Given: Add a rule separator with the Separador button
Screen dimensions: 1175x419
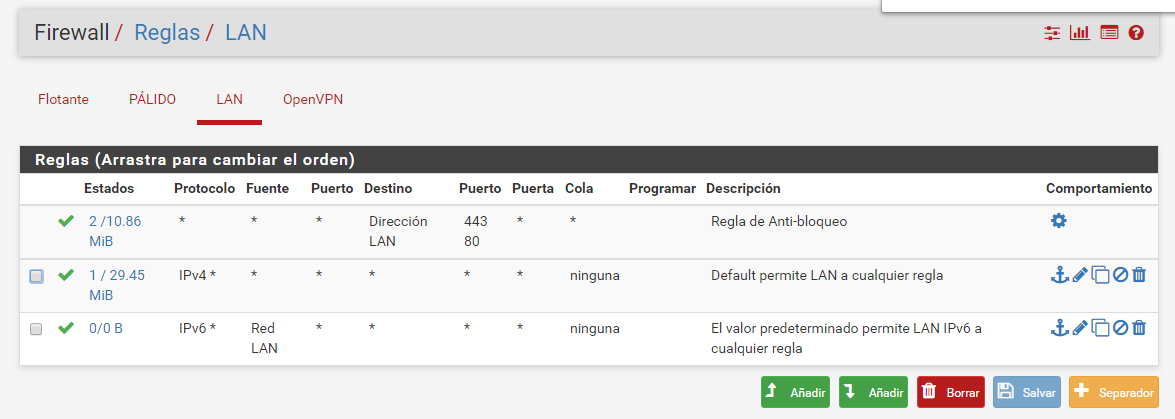Looking at the screenshot, I should pos(1113,393).
